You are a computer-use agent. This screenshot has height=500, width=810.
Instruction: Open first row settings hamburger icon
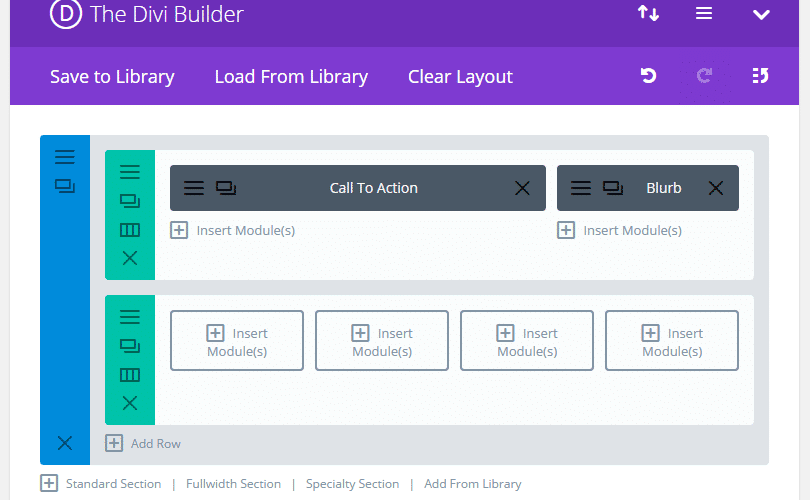(130, 171)
